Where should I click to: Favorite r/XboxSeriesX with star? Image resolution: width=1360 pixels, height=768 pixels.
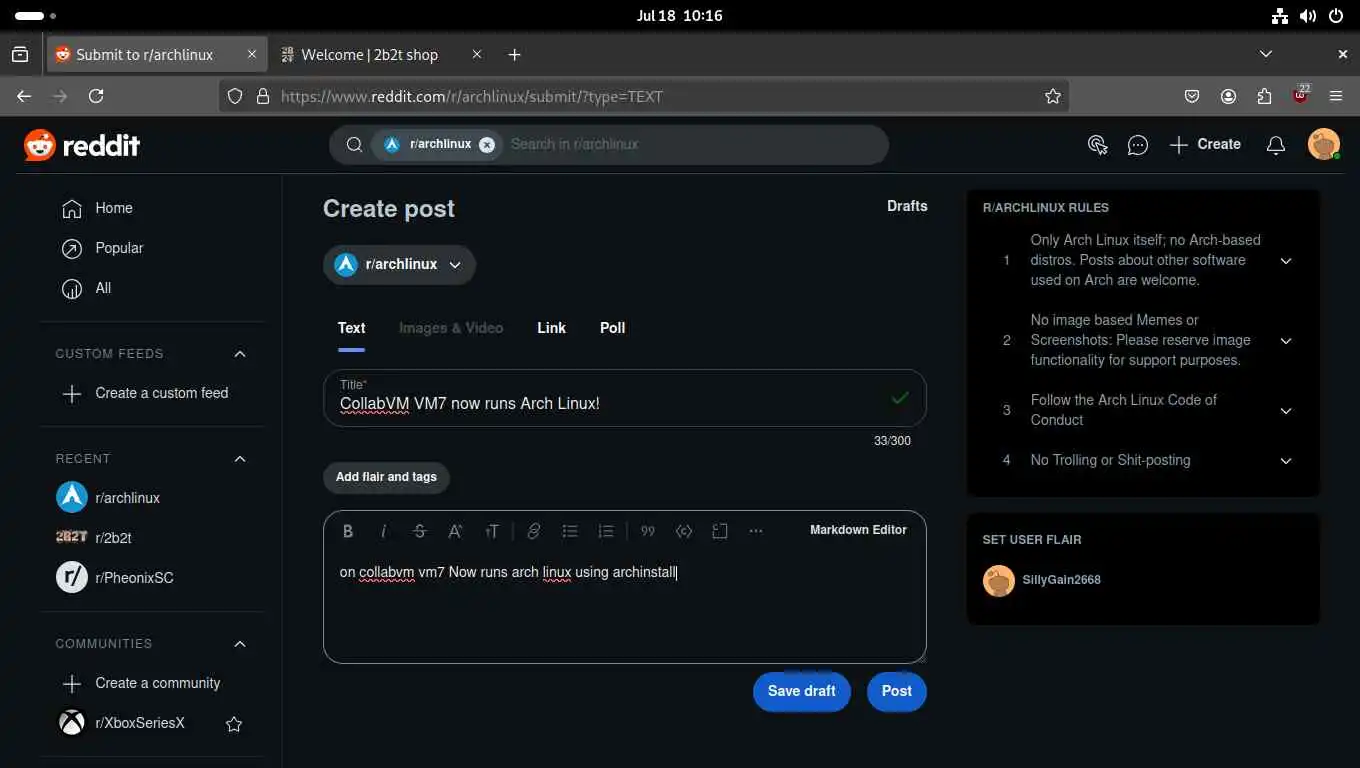tap(234, 724)
